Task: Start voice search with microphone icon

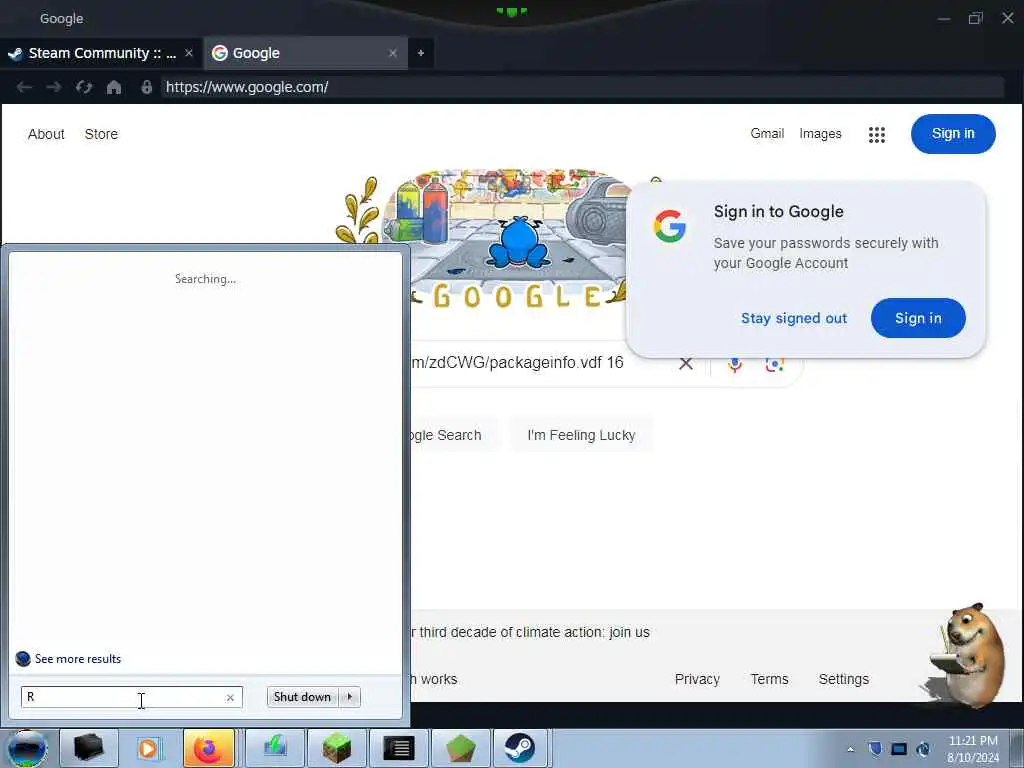Action: (x=735, y=364)
